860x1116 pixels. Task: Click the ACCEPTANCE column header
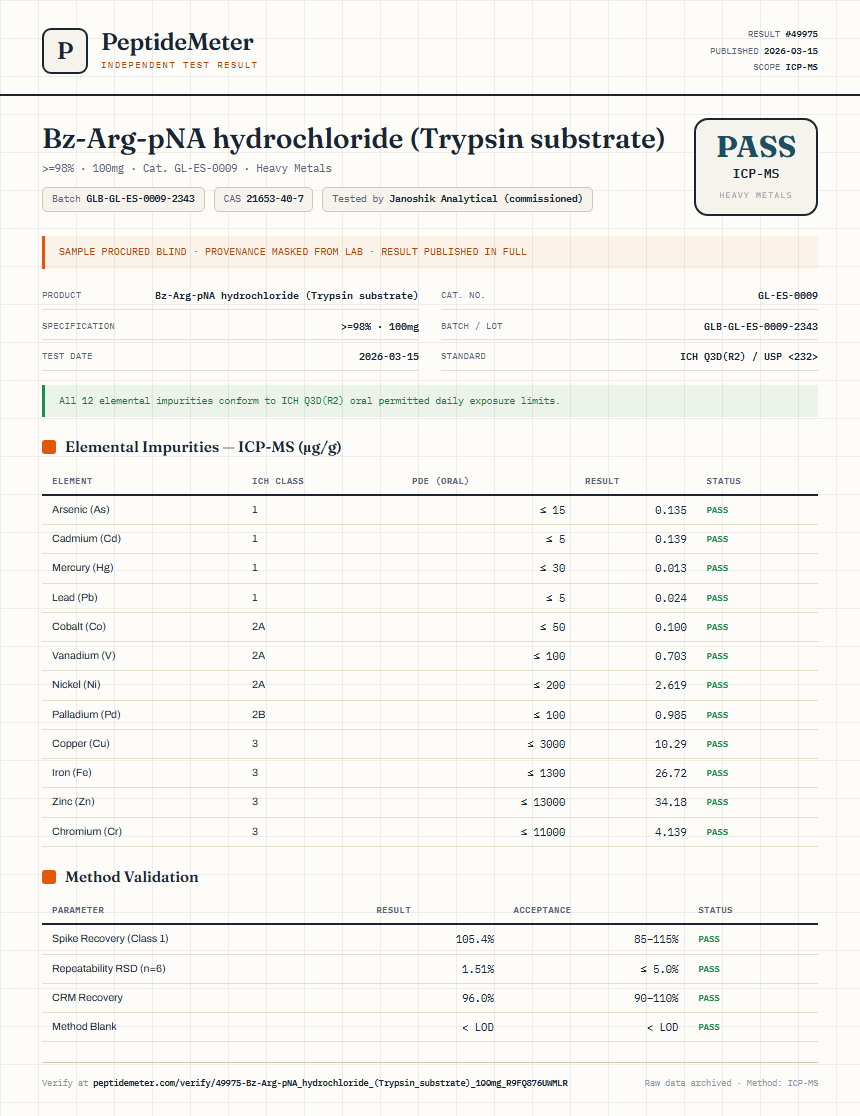click(x=542, y=910)
